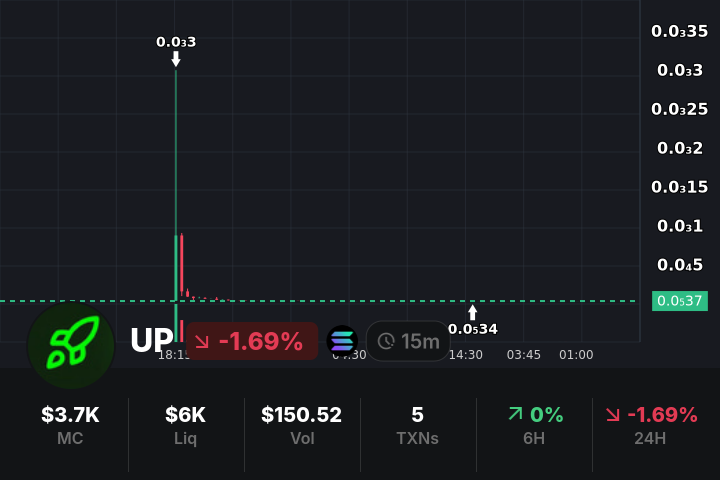Click the red down-arrow icon beside 24H

[612, 415]
